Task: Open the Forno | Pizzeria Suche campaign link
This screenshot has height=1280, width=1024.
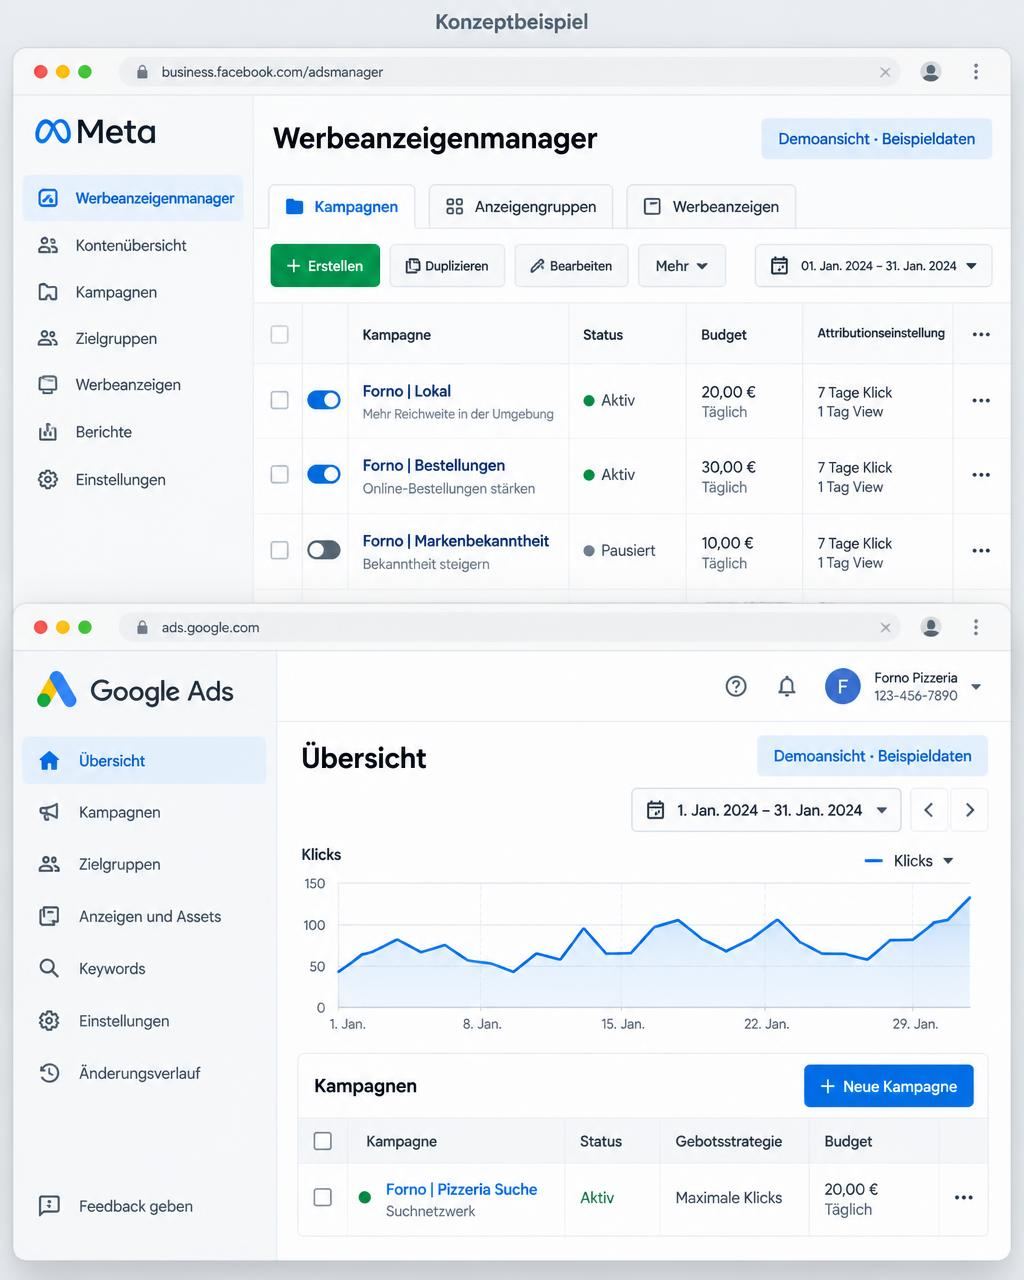Action: tap(462, 1189)
